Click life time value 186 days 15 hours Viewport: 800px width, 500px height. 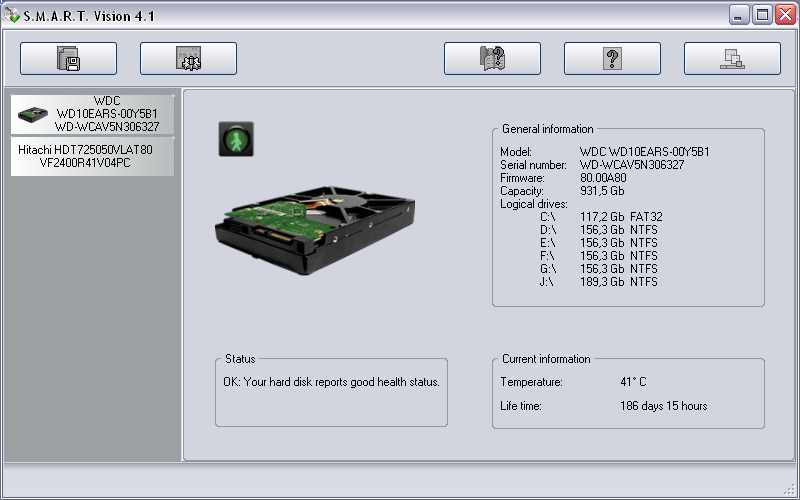point(664,406)
